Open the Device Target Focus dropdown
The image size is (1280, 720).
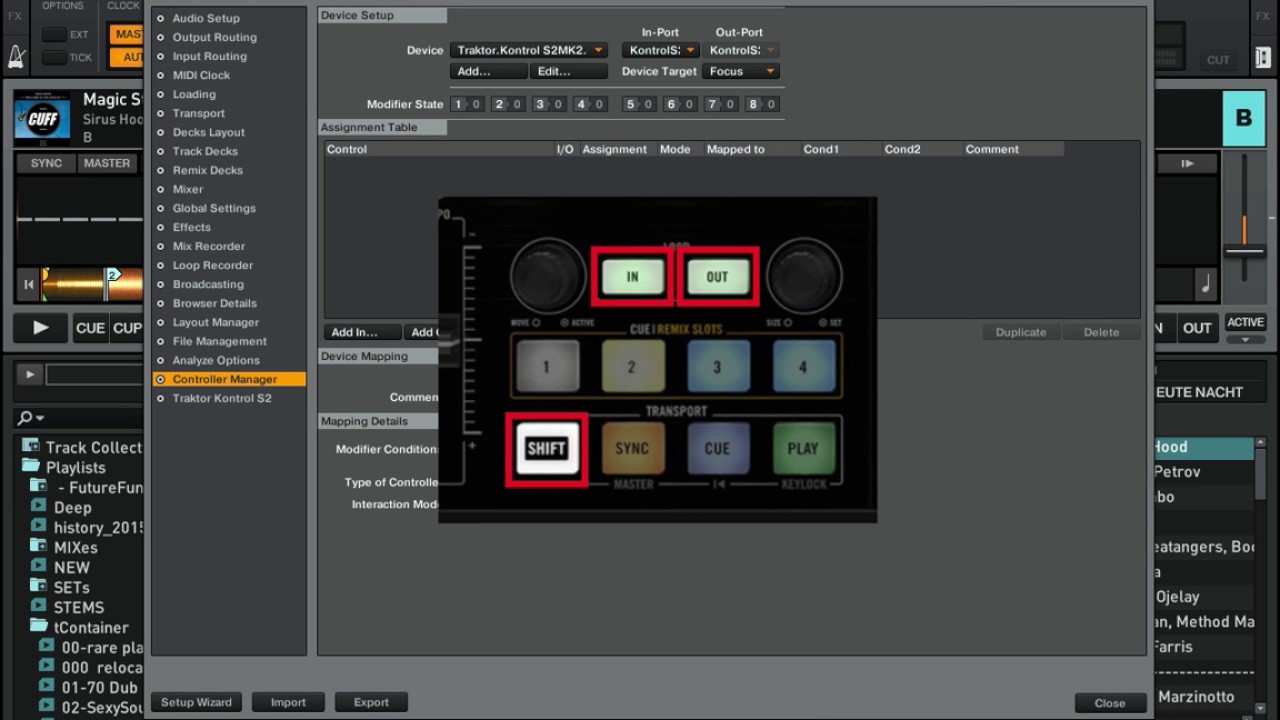[x=740, y=71]
